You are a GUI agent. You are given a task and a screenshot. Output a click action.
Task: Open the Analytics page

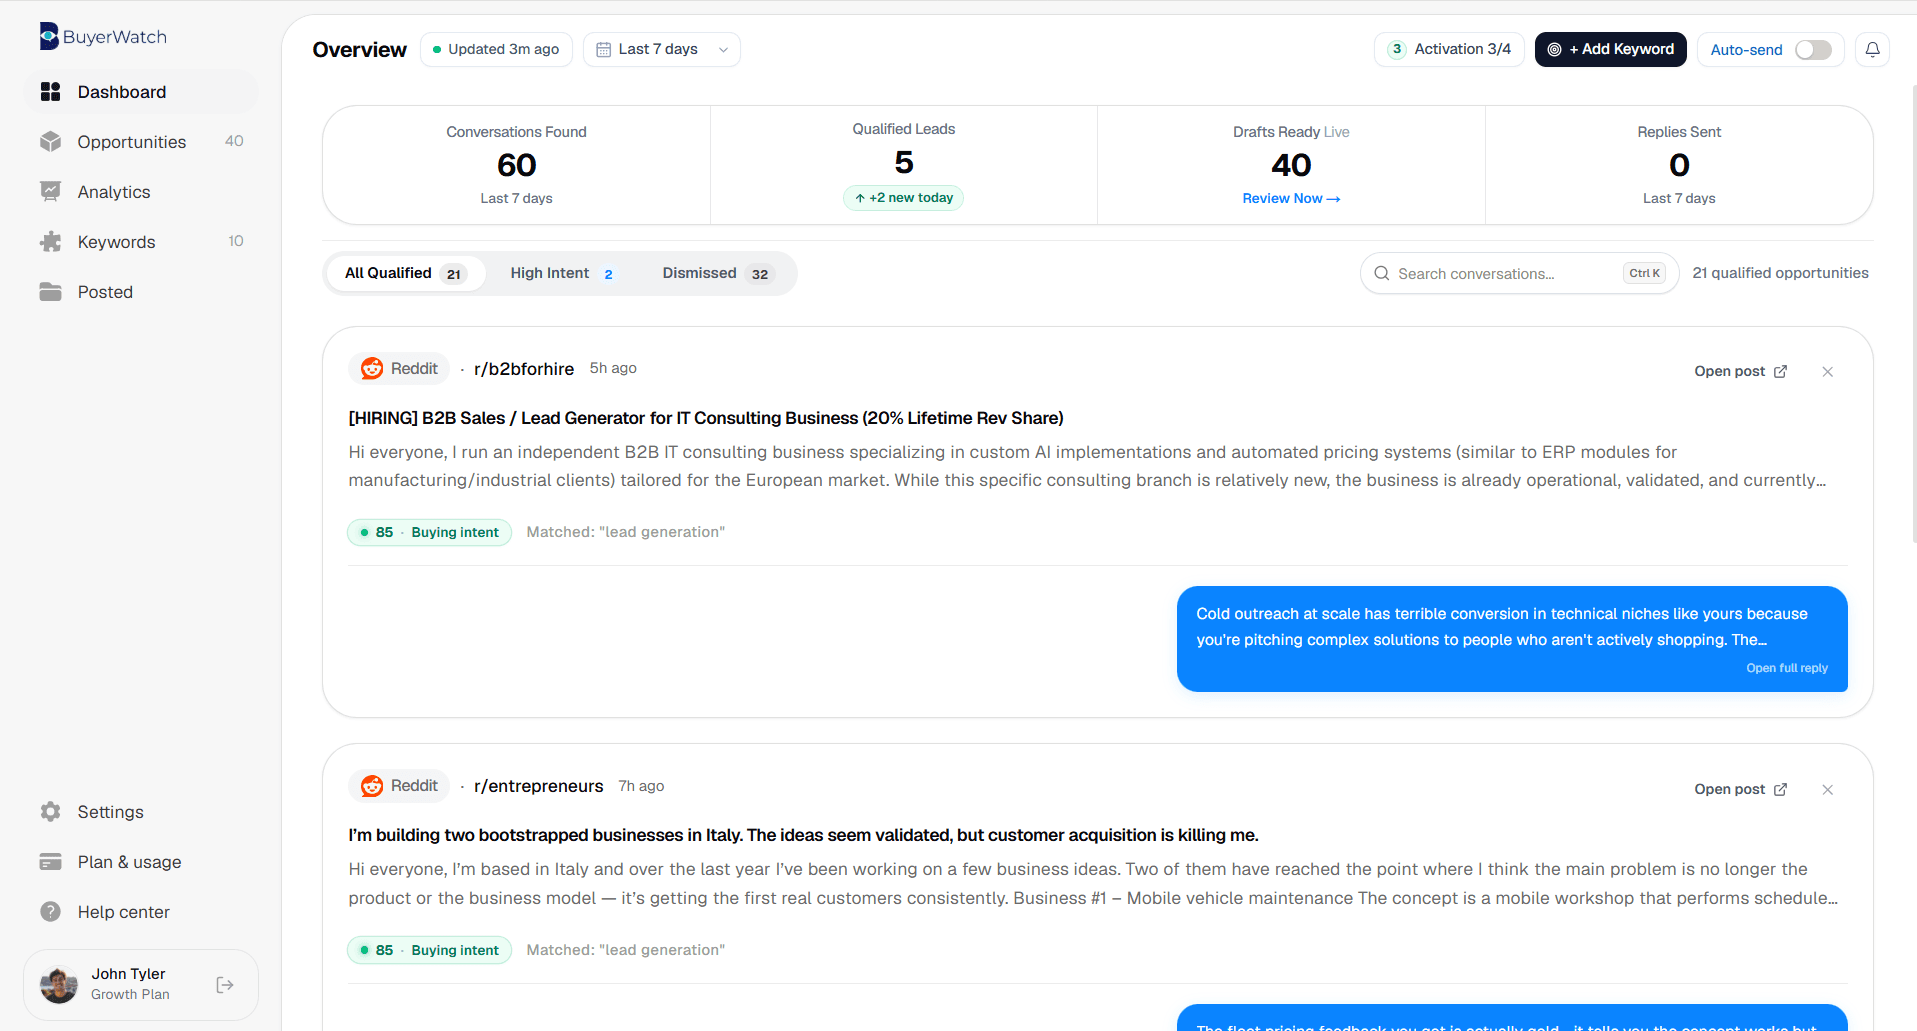click(141, 192)
